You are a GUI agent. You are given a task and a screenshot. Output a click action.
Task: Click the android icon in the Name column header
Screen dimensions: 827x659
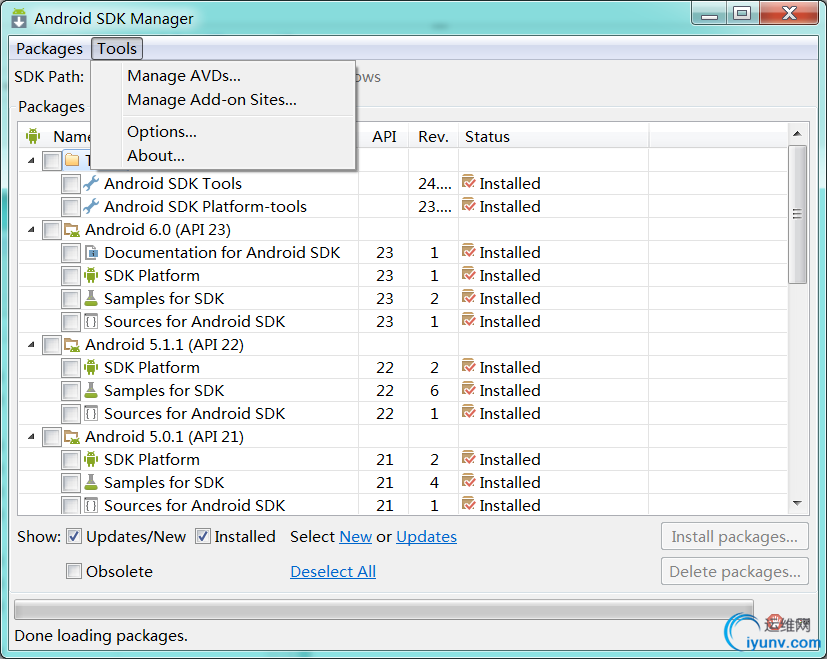coord(33,136)
